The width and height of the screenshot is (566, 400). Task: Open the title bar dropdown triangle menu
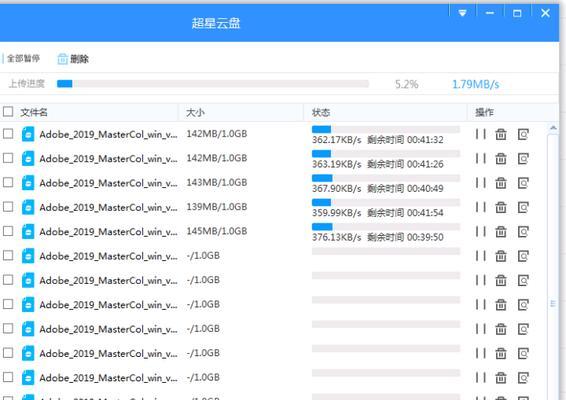click(x=462, y=13)
